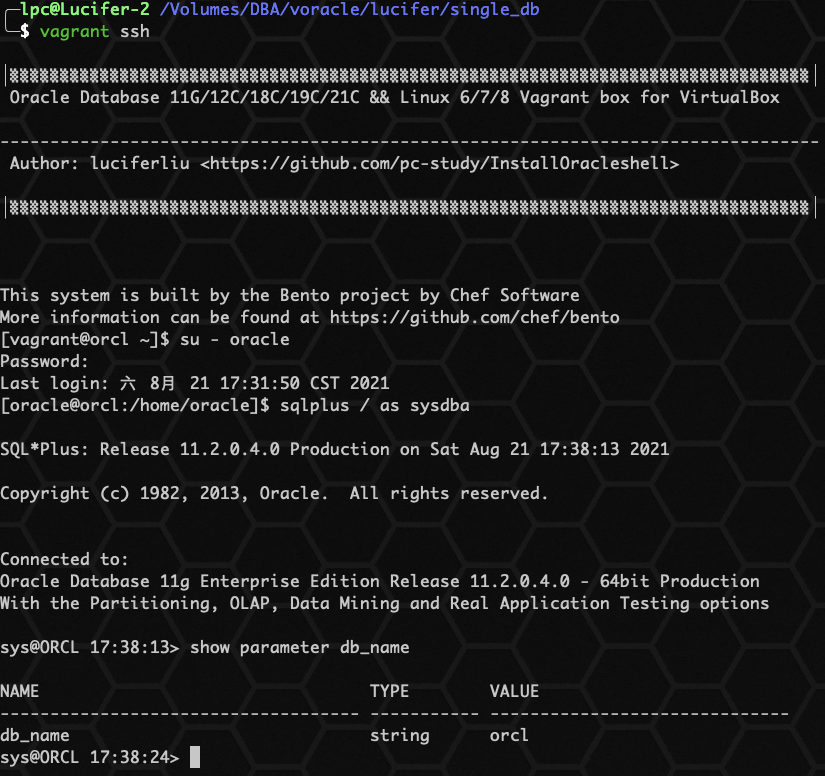
Task: Click the 'show parameter db_name' command
Action: point(299,648)
